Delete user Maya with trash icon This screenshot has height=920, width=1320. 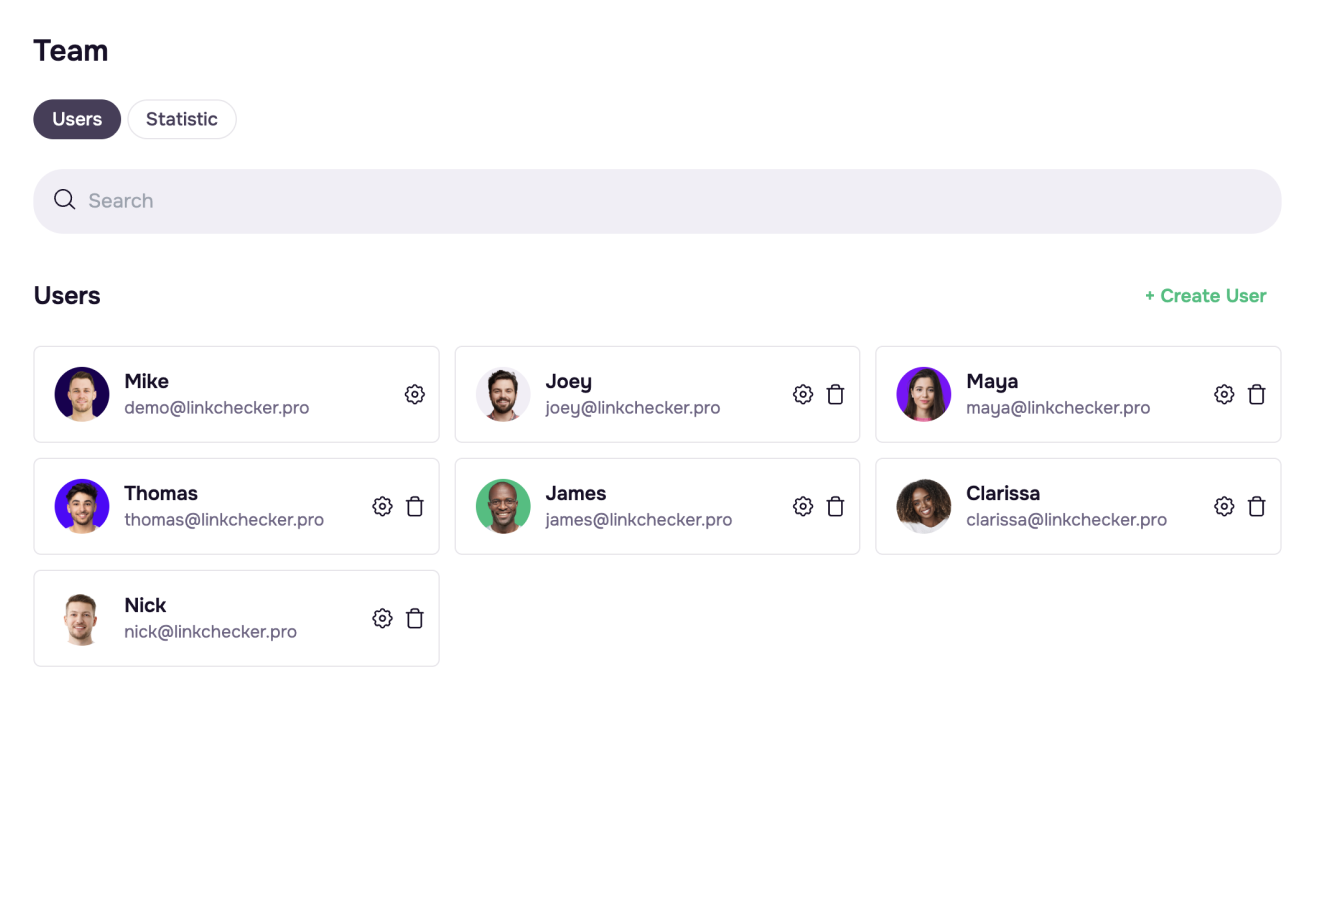(x=1257, y=394)
